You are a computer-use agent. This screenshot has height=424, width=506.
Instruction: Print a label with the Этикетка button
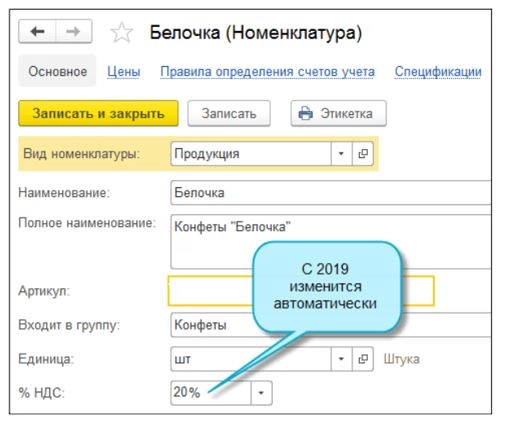coord(339,113)
